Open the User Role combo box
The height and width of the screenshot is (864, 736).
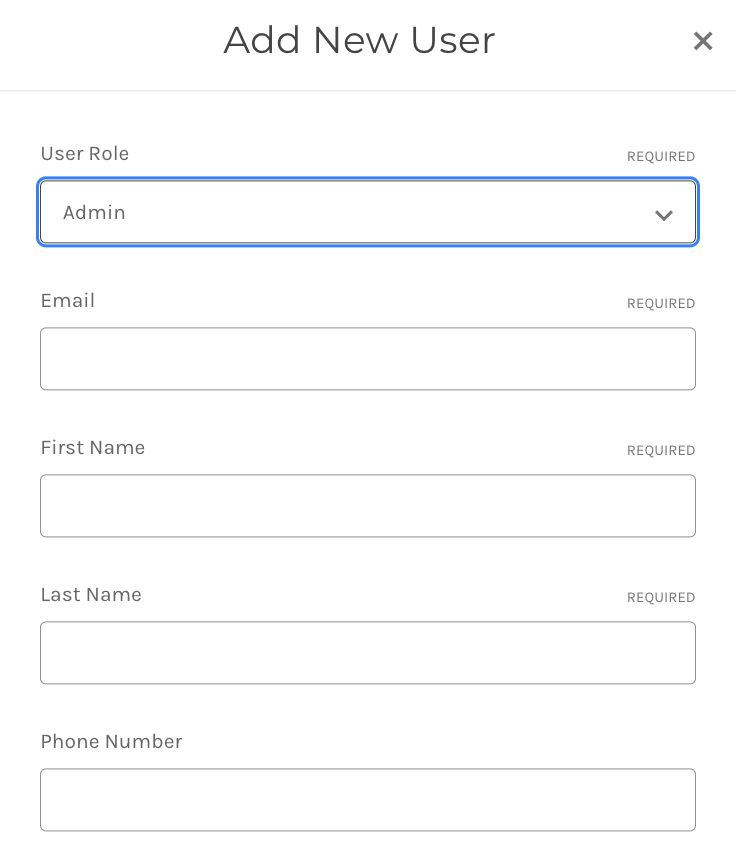pyautogui.click(x=368, y=212)
